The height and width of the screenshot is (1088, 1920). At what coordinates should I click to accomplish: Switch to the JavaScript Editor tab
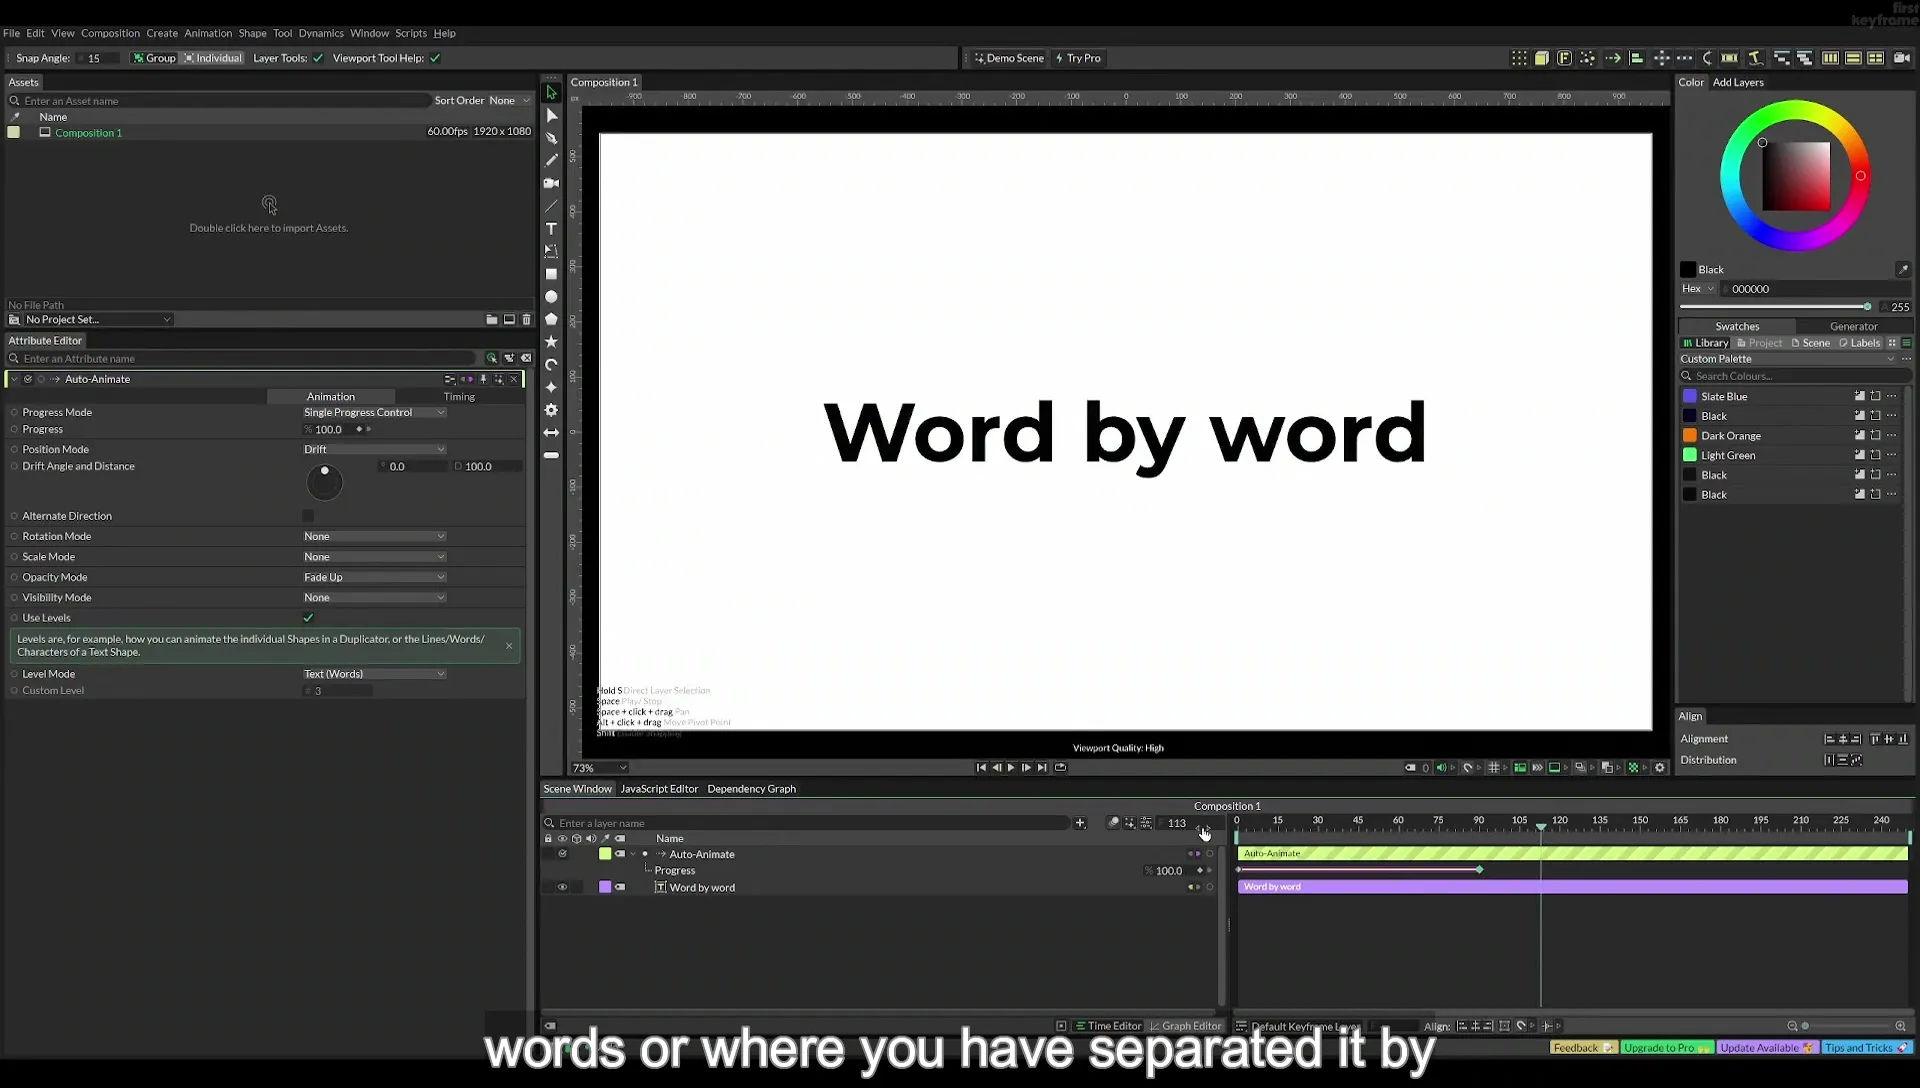659,789
